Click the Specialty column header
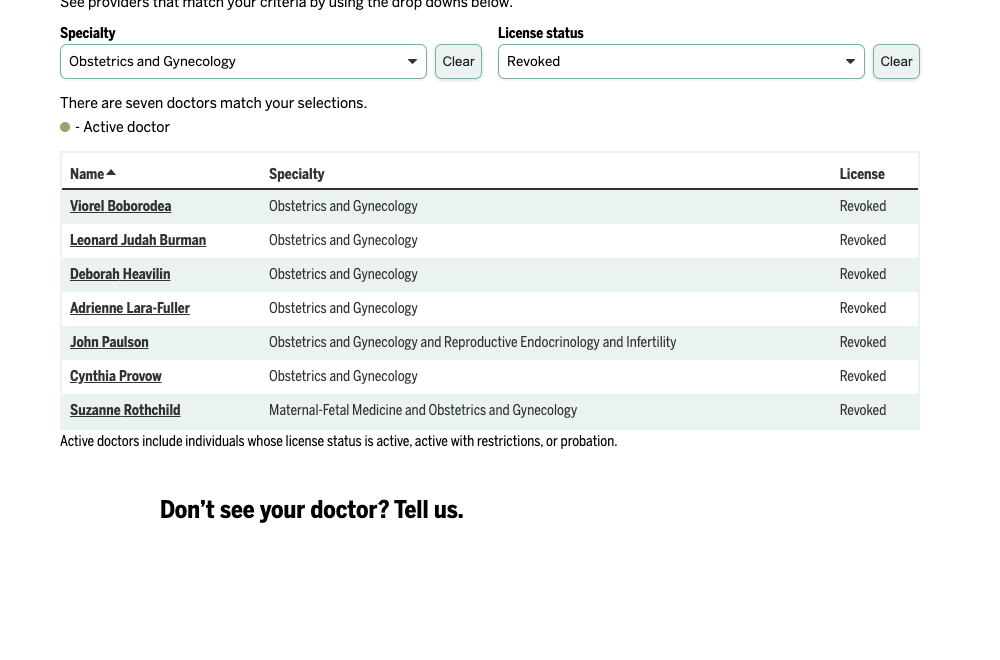Viewport: 1000px width, 660px height. (297, 174)
